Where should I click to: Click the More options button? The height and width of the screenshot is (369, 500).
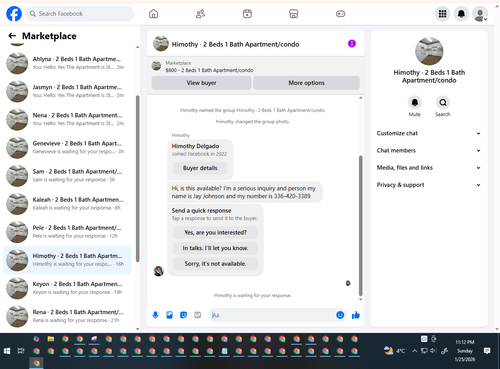(x=306, y=83)
